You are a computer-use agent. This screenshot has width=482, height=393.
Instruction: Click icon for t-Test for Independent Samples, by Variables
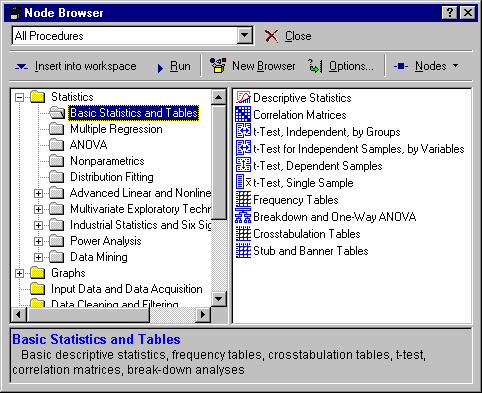(x=243, y=149)
